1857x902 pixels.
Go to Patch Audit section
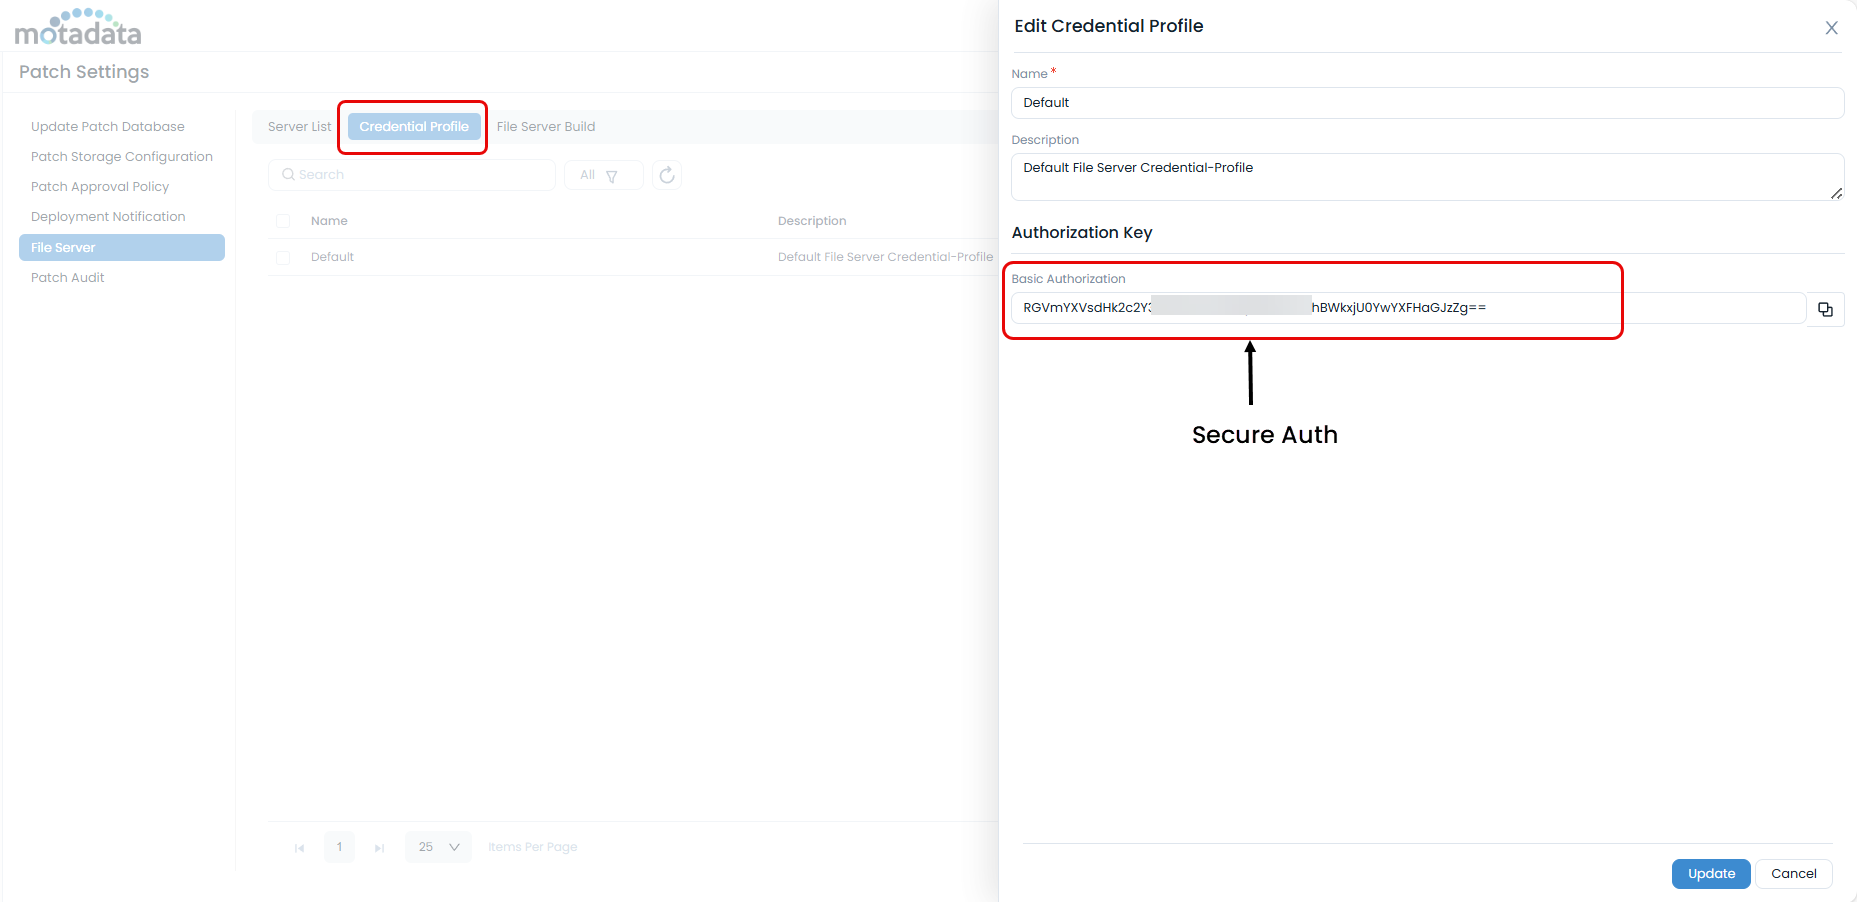[x=68, y=278]
